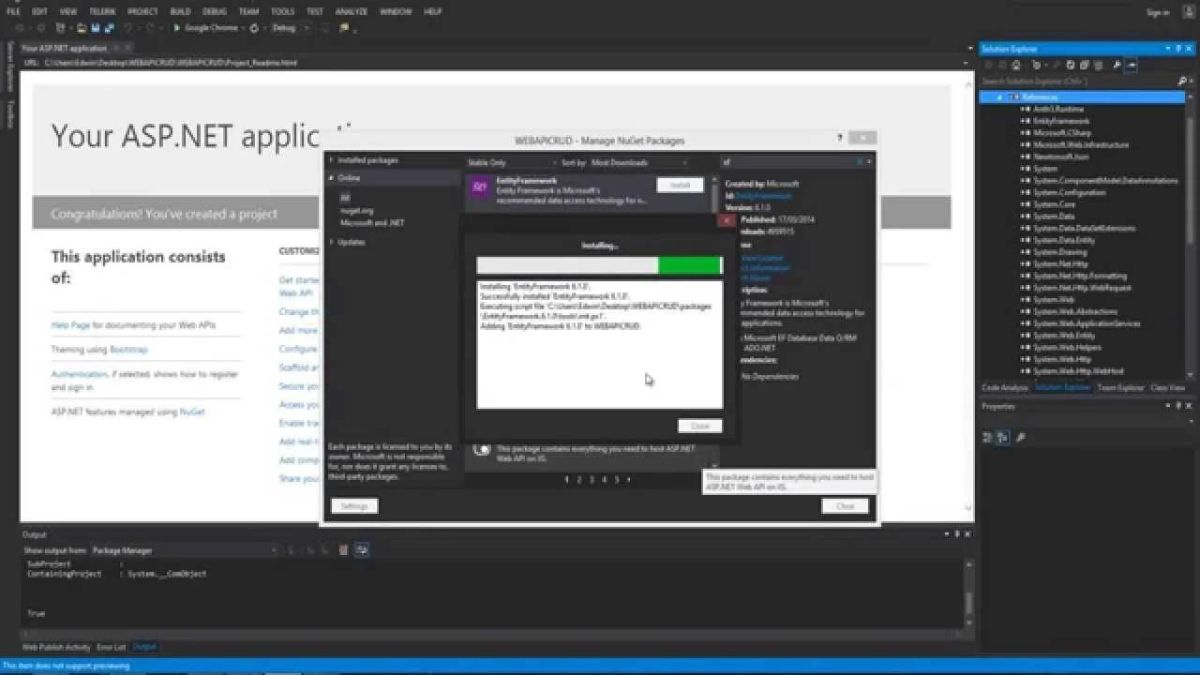The height and width of the screenshot is (675, 1200).
Task: Click the Properties panel Categorized icon
Action: 988,437
